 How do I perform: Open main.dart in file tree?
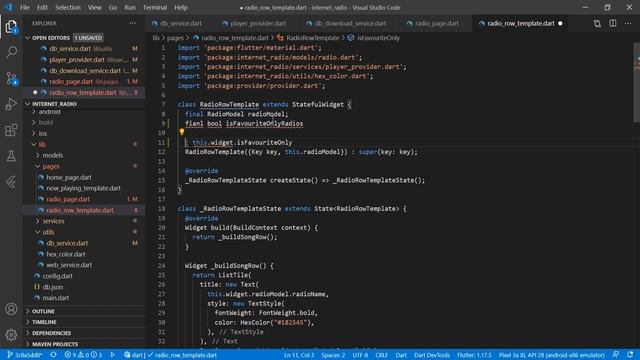click(x=56, y=298)
